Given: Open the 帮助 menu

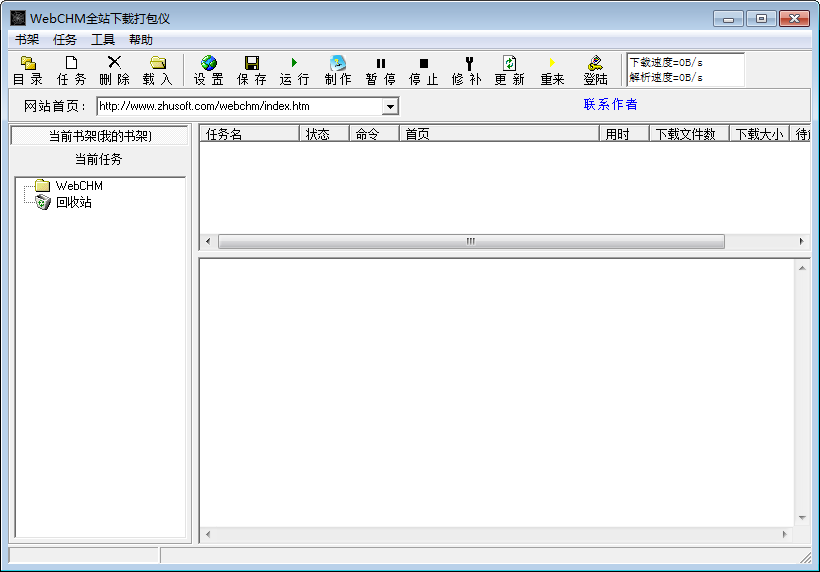Looking at the screenshot, I should click(141, 40).
